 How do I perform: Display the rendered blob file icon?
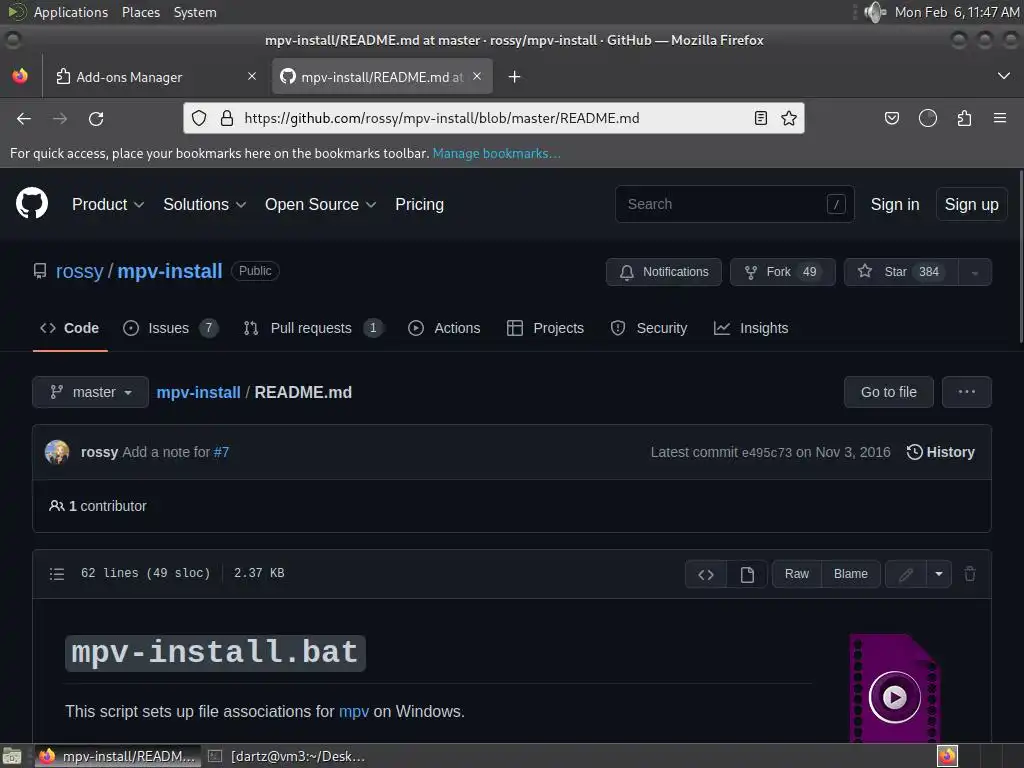point(747,575)
